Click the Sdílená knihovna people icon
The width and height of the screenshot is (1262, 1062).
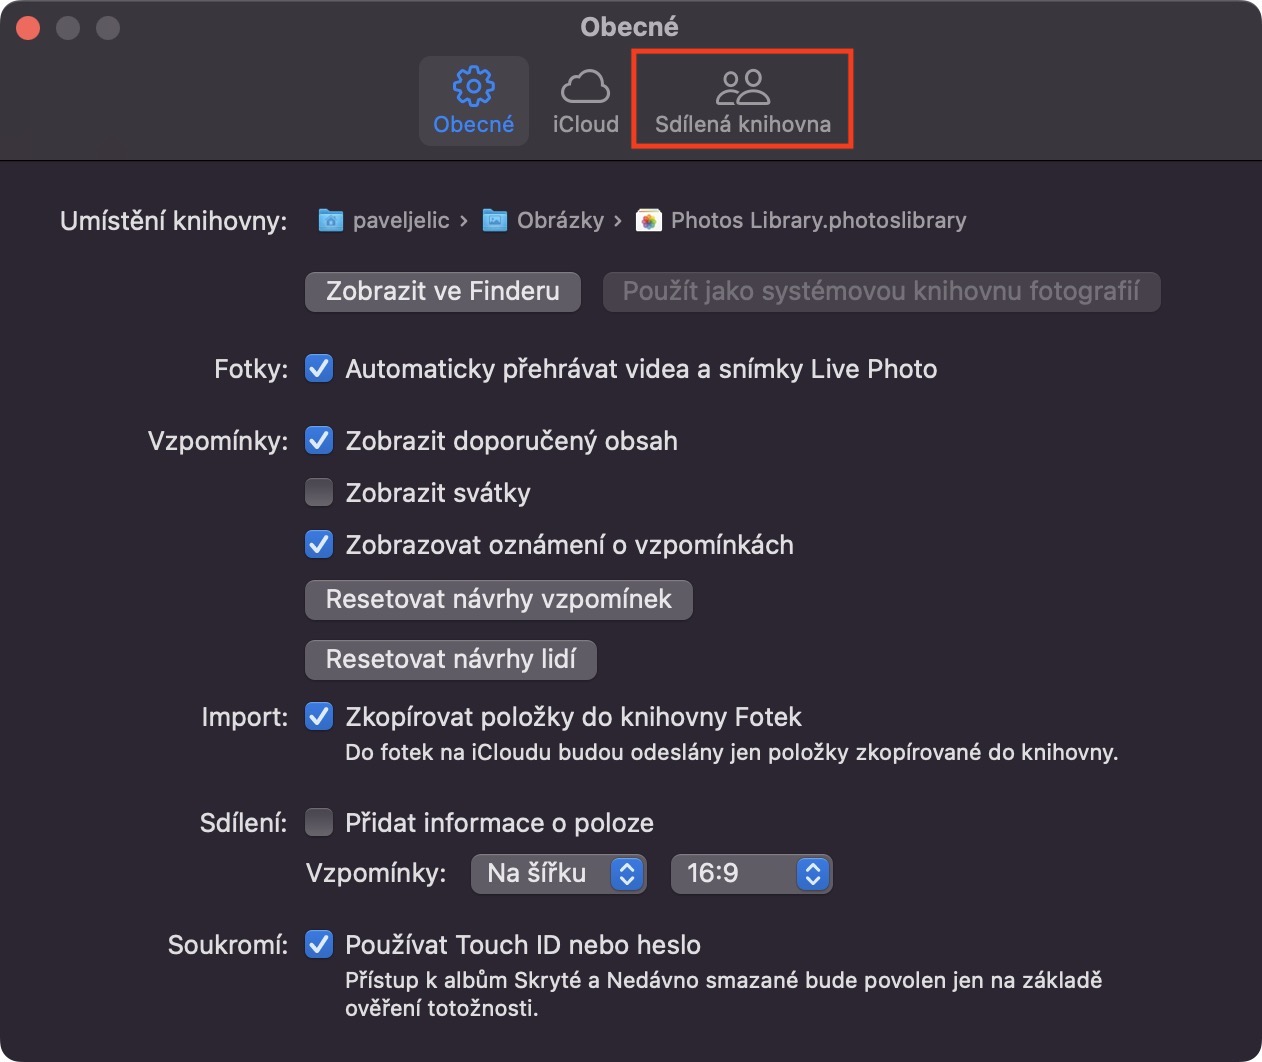pos(742,87)
